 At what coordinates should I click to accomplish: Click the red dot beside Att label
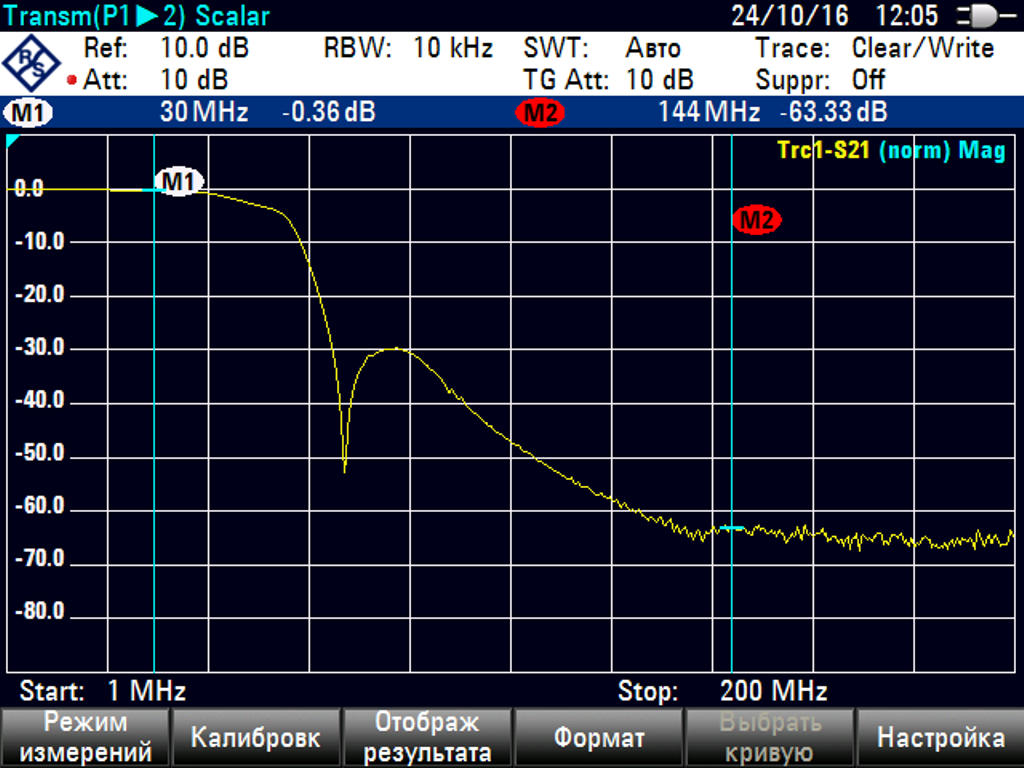pyautogui.click(x=72, y=81)
